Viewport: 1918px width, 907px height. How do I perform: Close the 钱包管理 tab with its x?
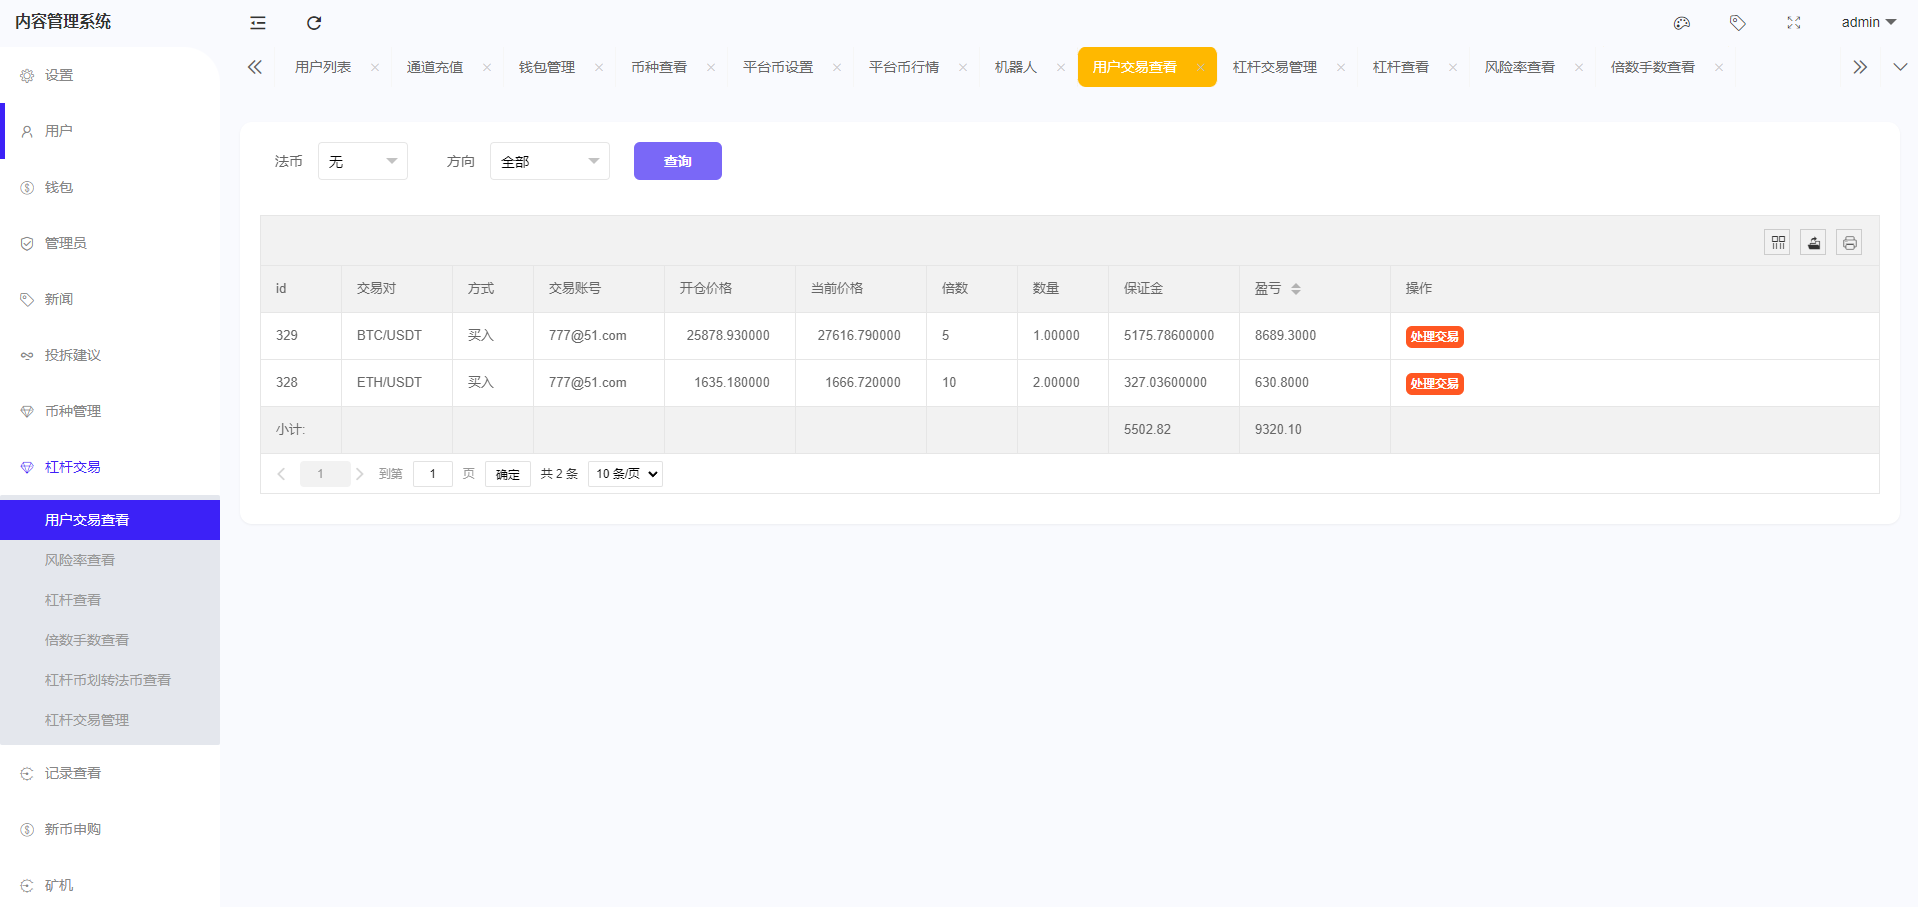click(598, 66)
